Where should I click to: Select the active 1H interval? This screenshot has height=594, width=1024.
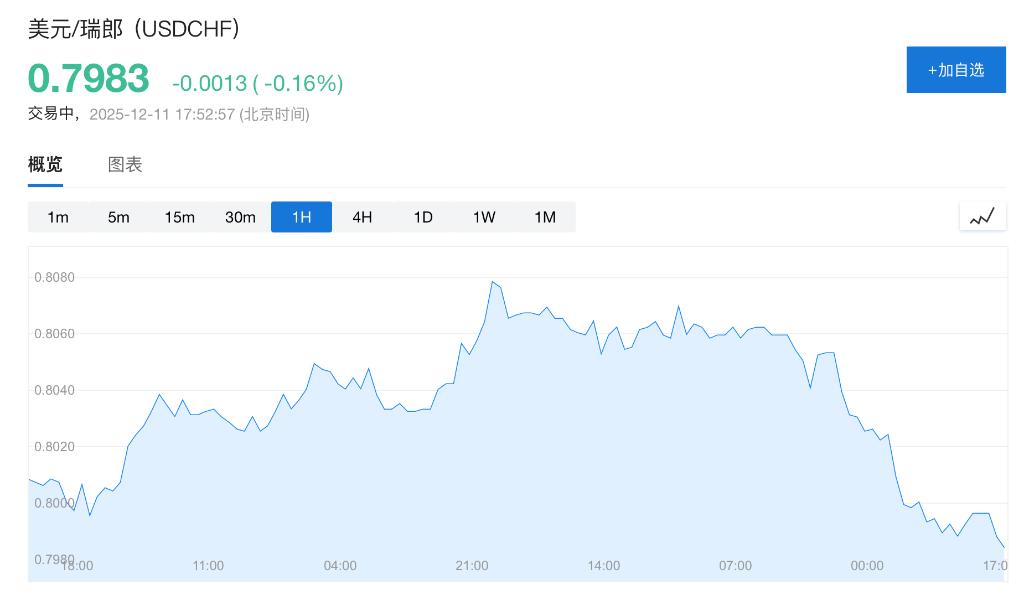pos(301,217)
